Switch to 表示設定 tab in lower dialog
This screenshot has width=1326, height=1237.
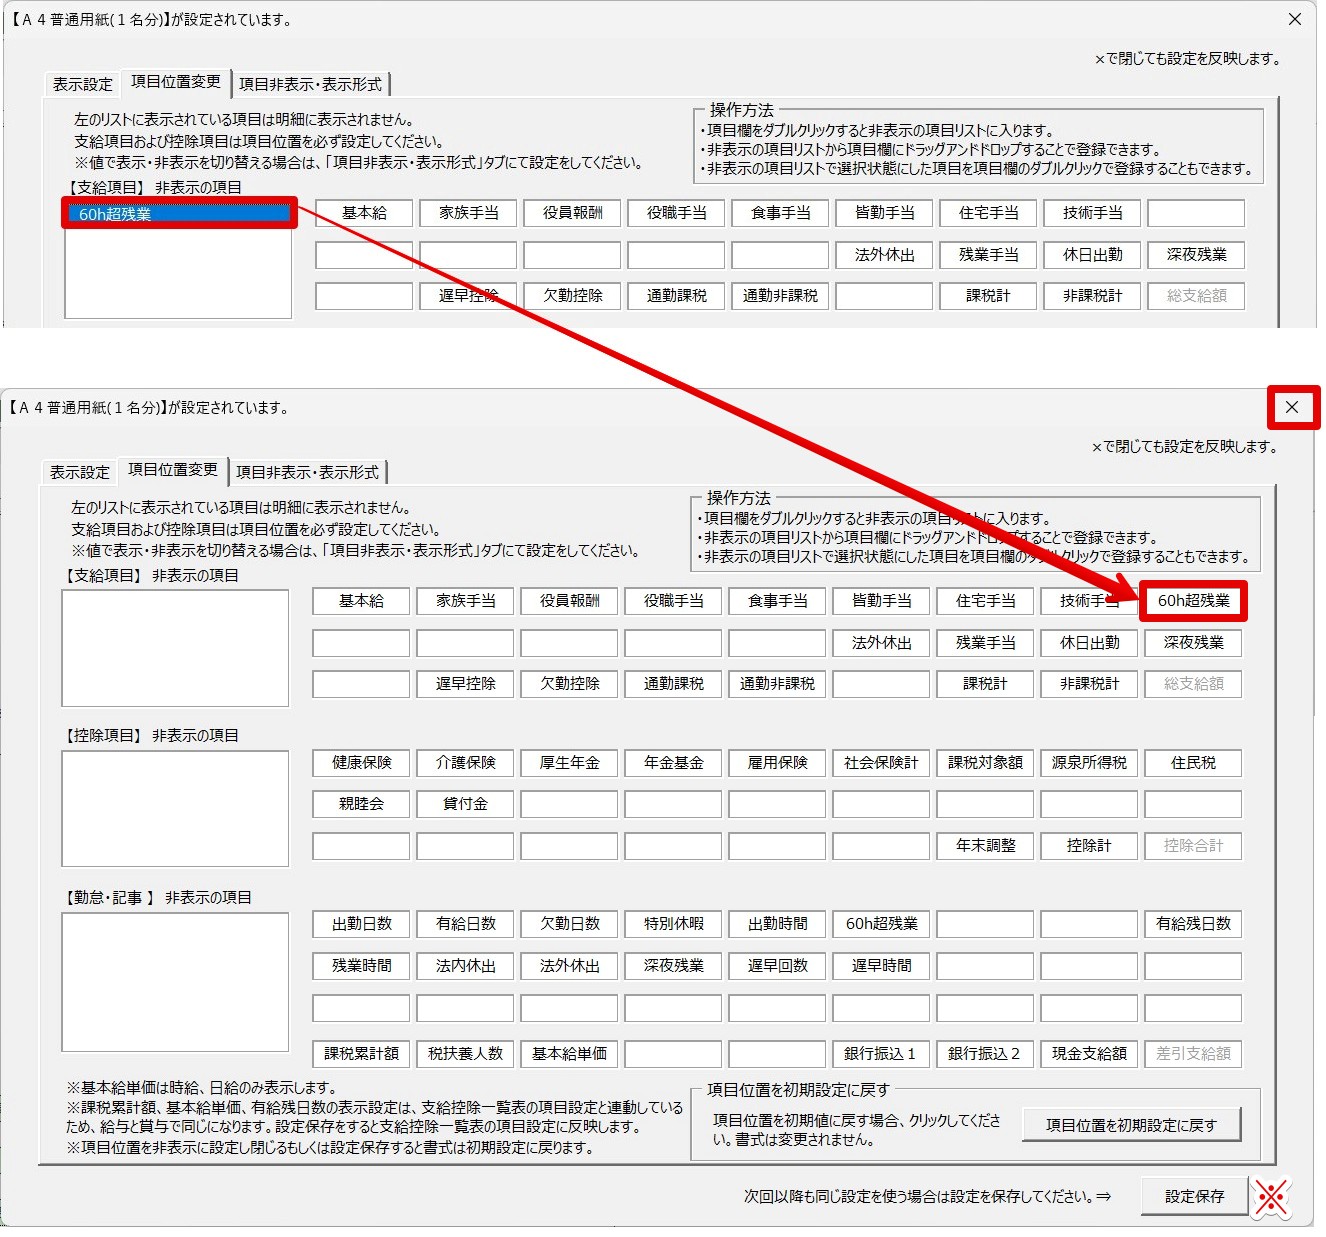click(x=80, y=472)
